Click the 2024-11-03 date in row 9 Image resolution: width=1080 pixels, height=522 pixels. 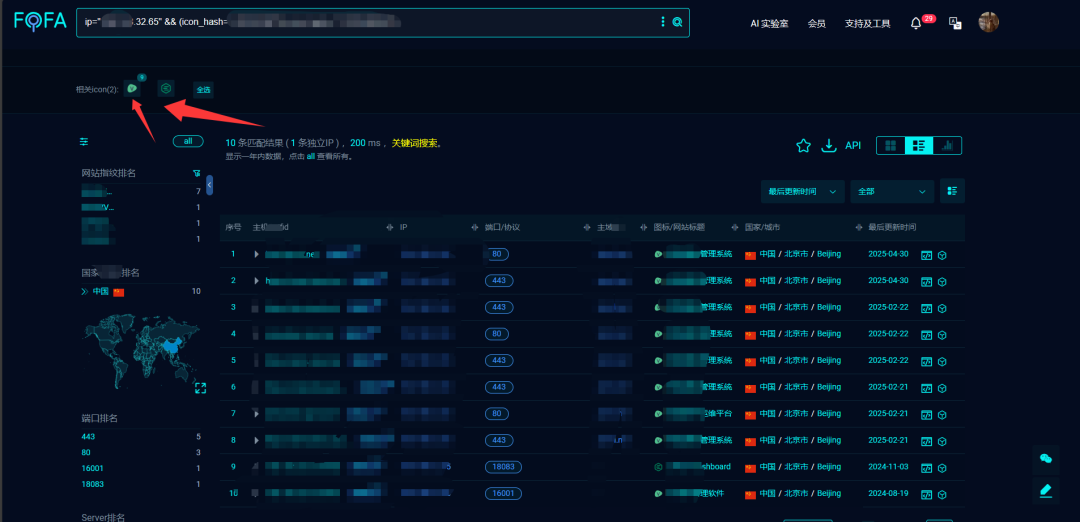(x=889, y=467)
